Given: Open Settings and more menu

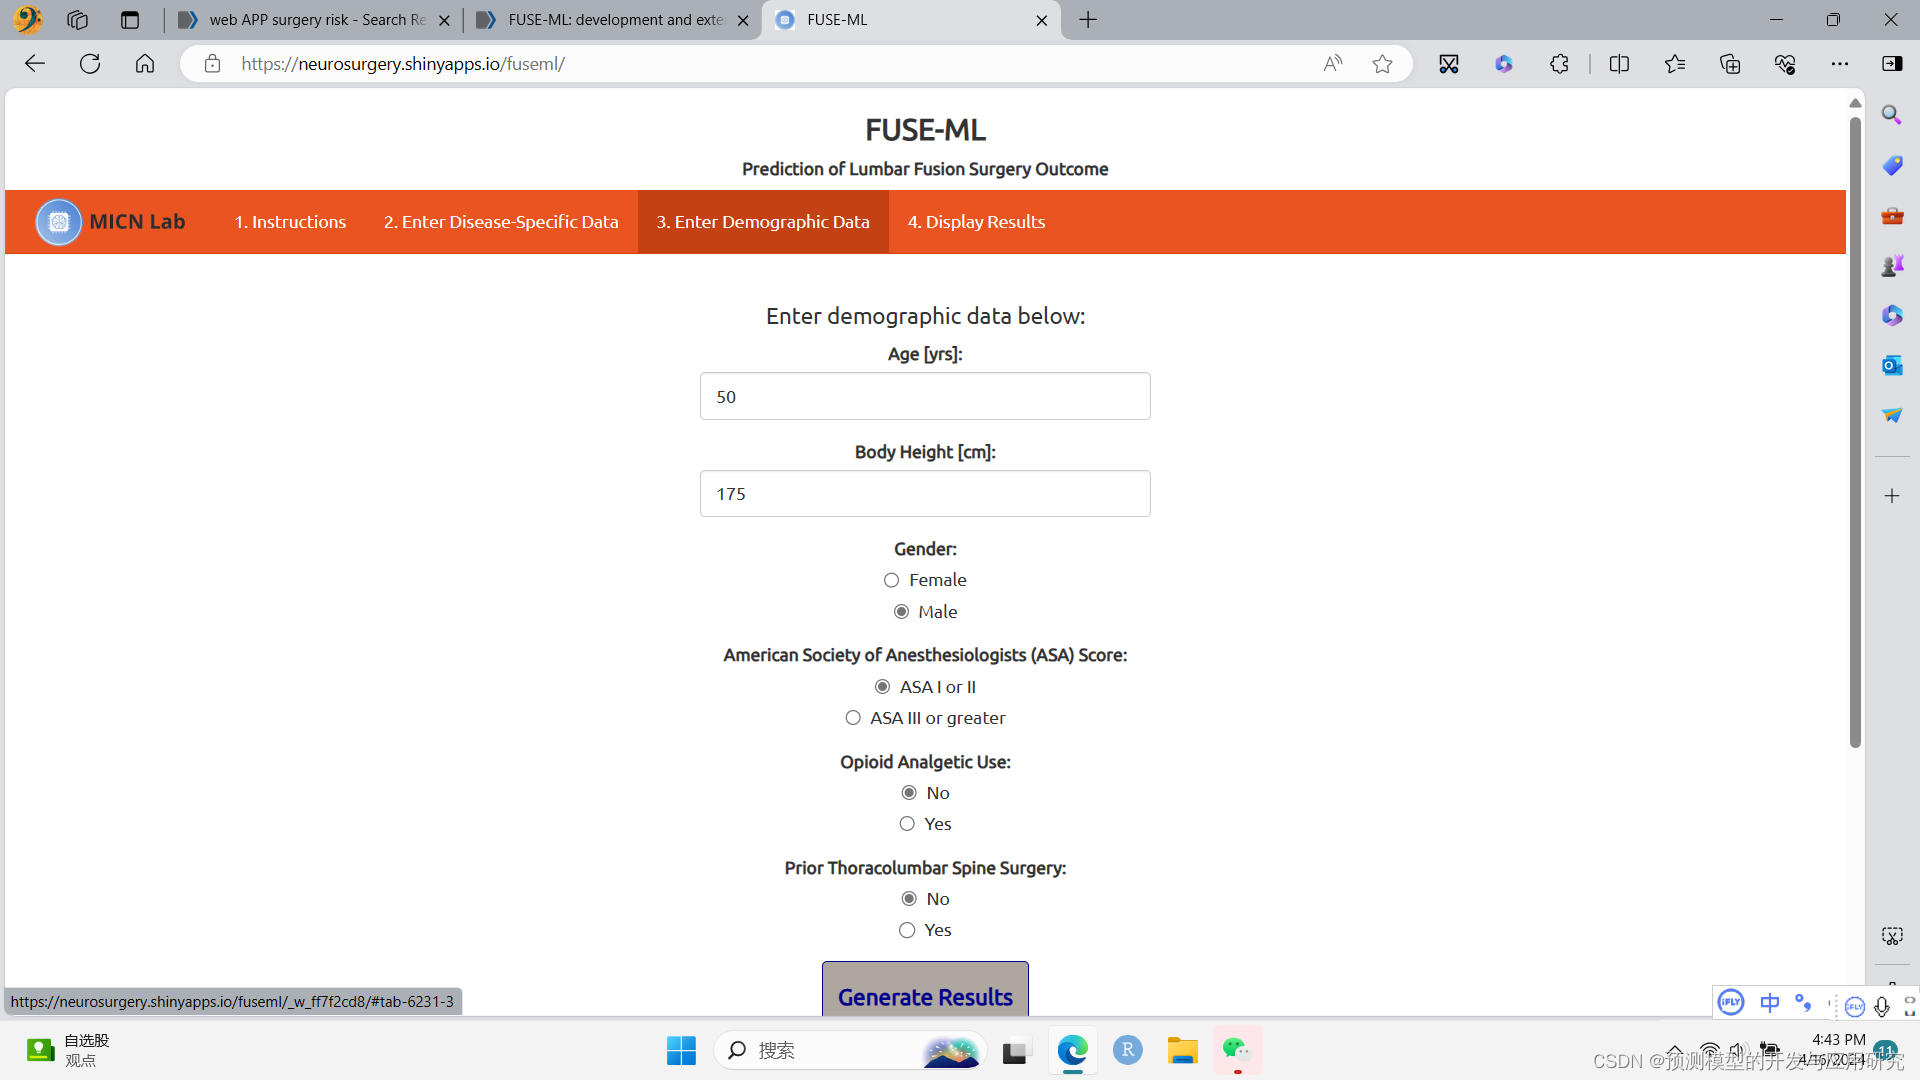Looking at the screenshot, I should (1840, 64).
